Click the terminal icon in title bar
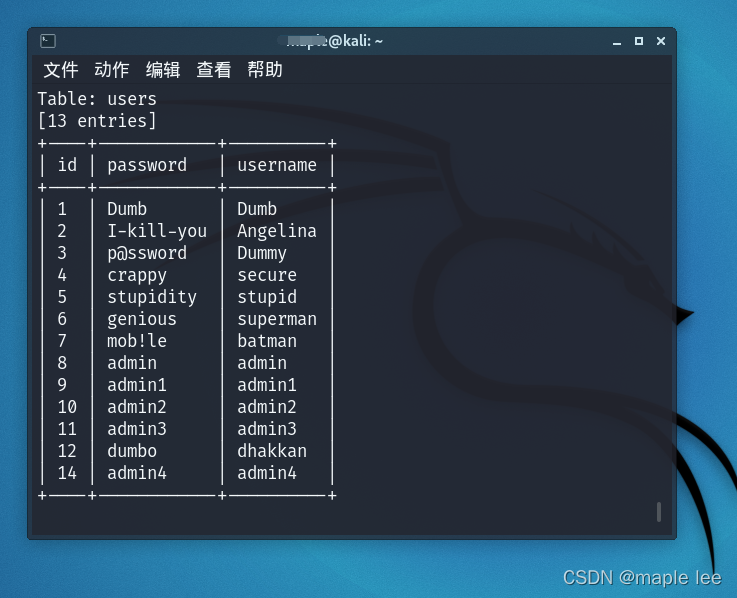Image resolution: width=737 pixels, height=598 pixels. pyautogui.click(x=48, y=41)
